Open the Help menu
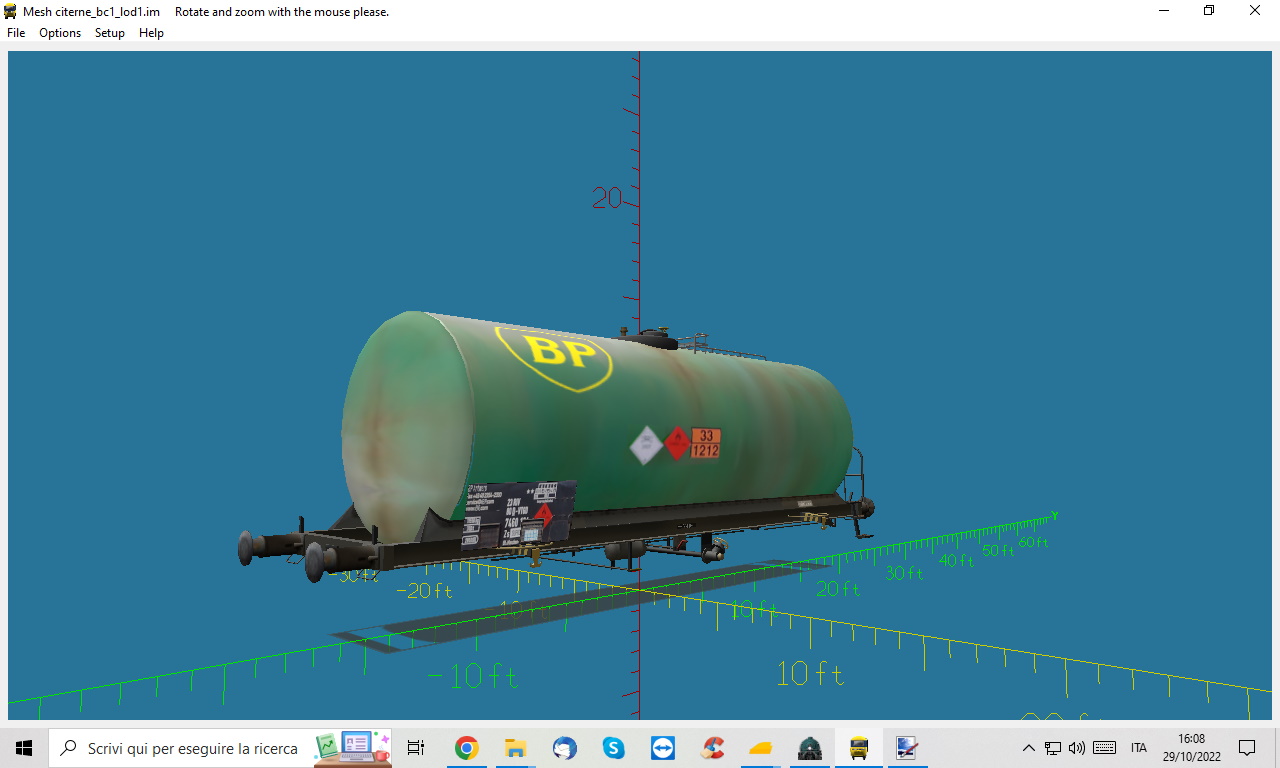 151,33
